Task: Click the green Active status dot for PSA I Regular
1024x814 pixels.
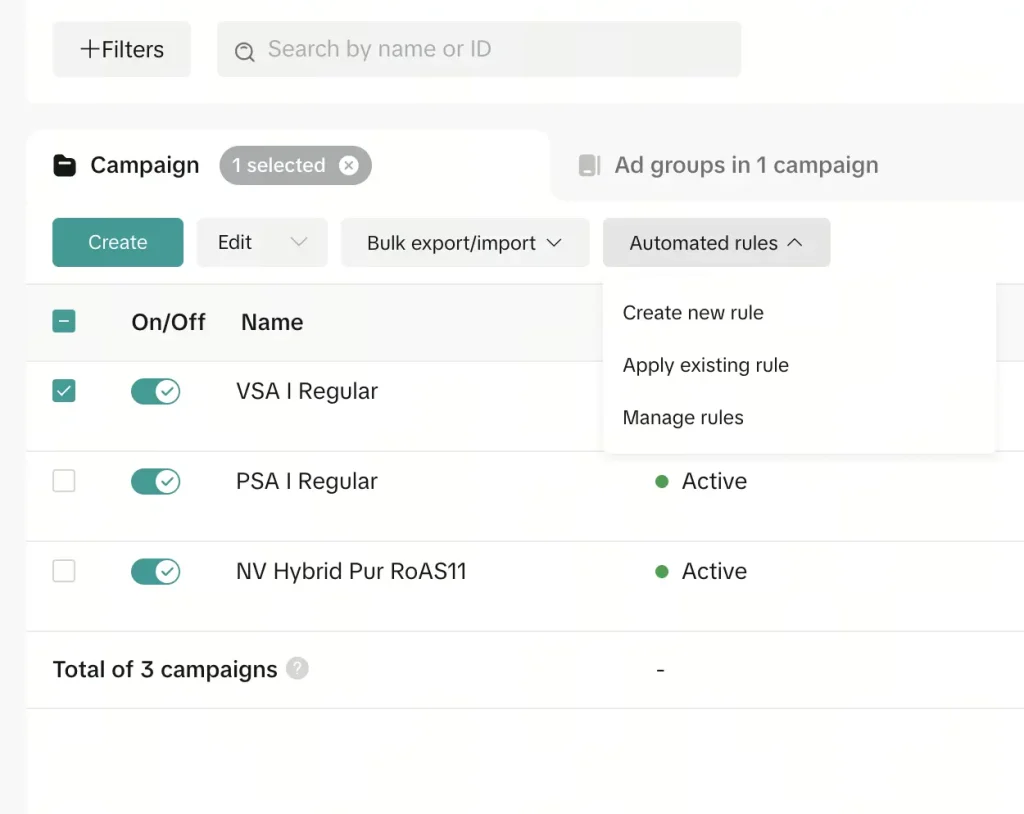Action: pyautogui.click(x=661, y=481)
